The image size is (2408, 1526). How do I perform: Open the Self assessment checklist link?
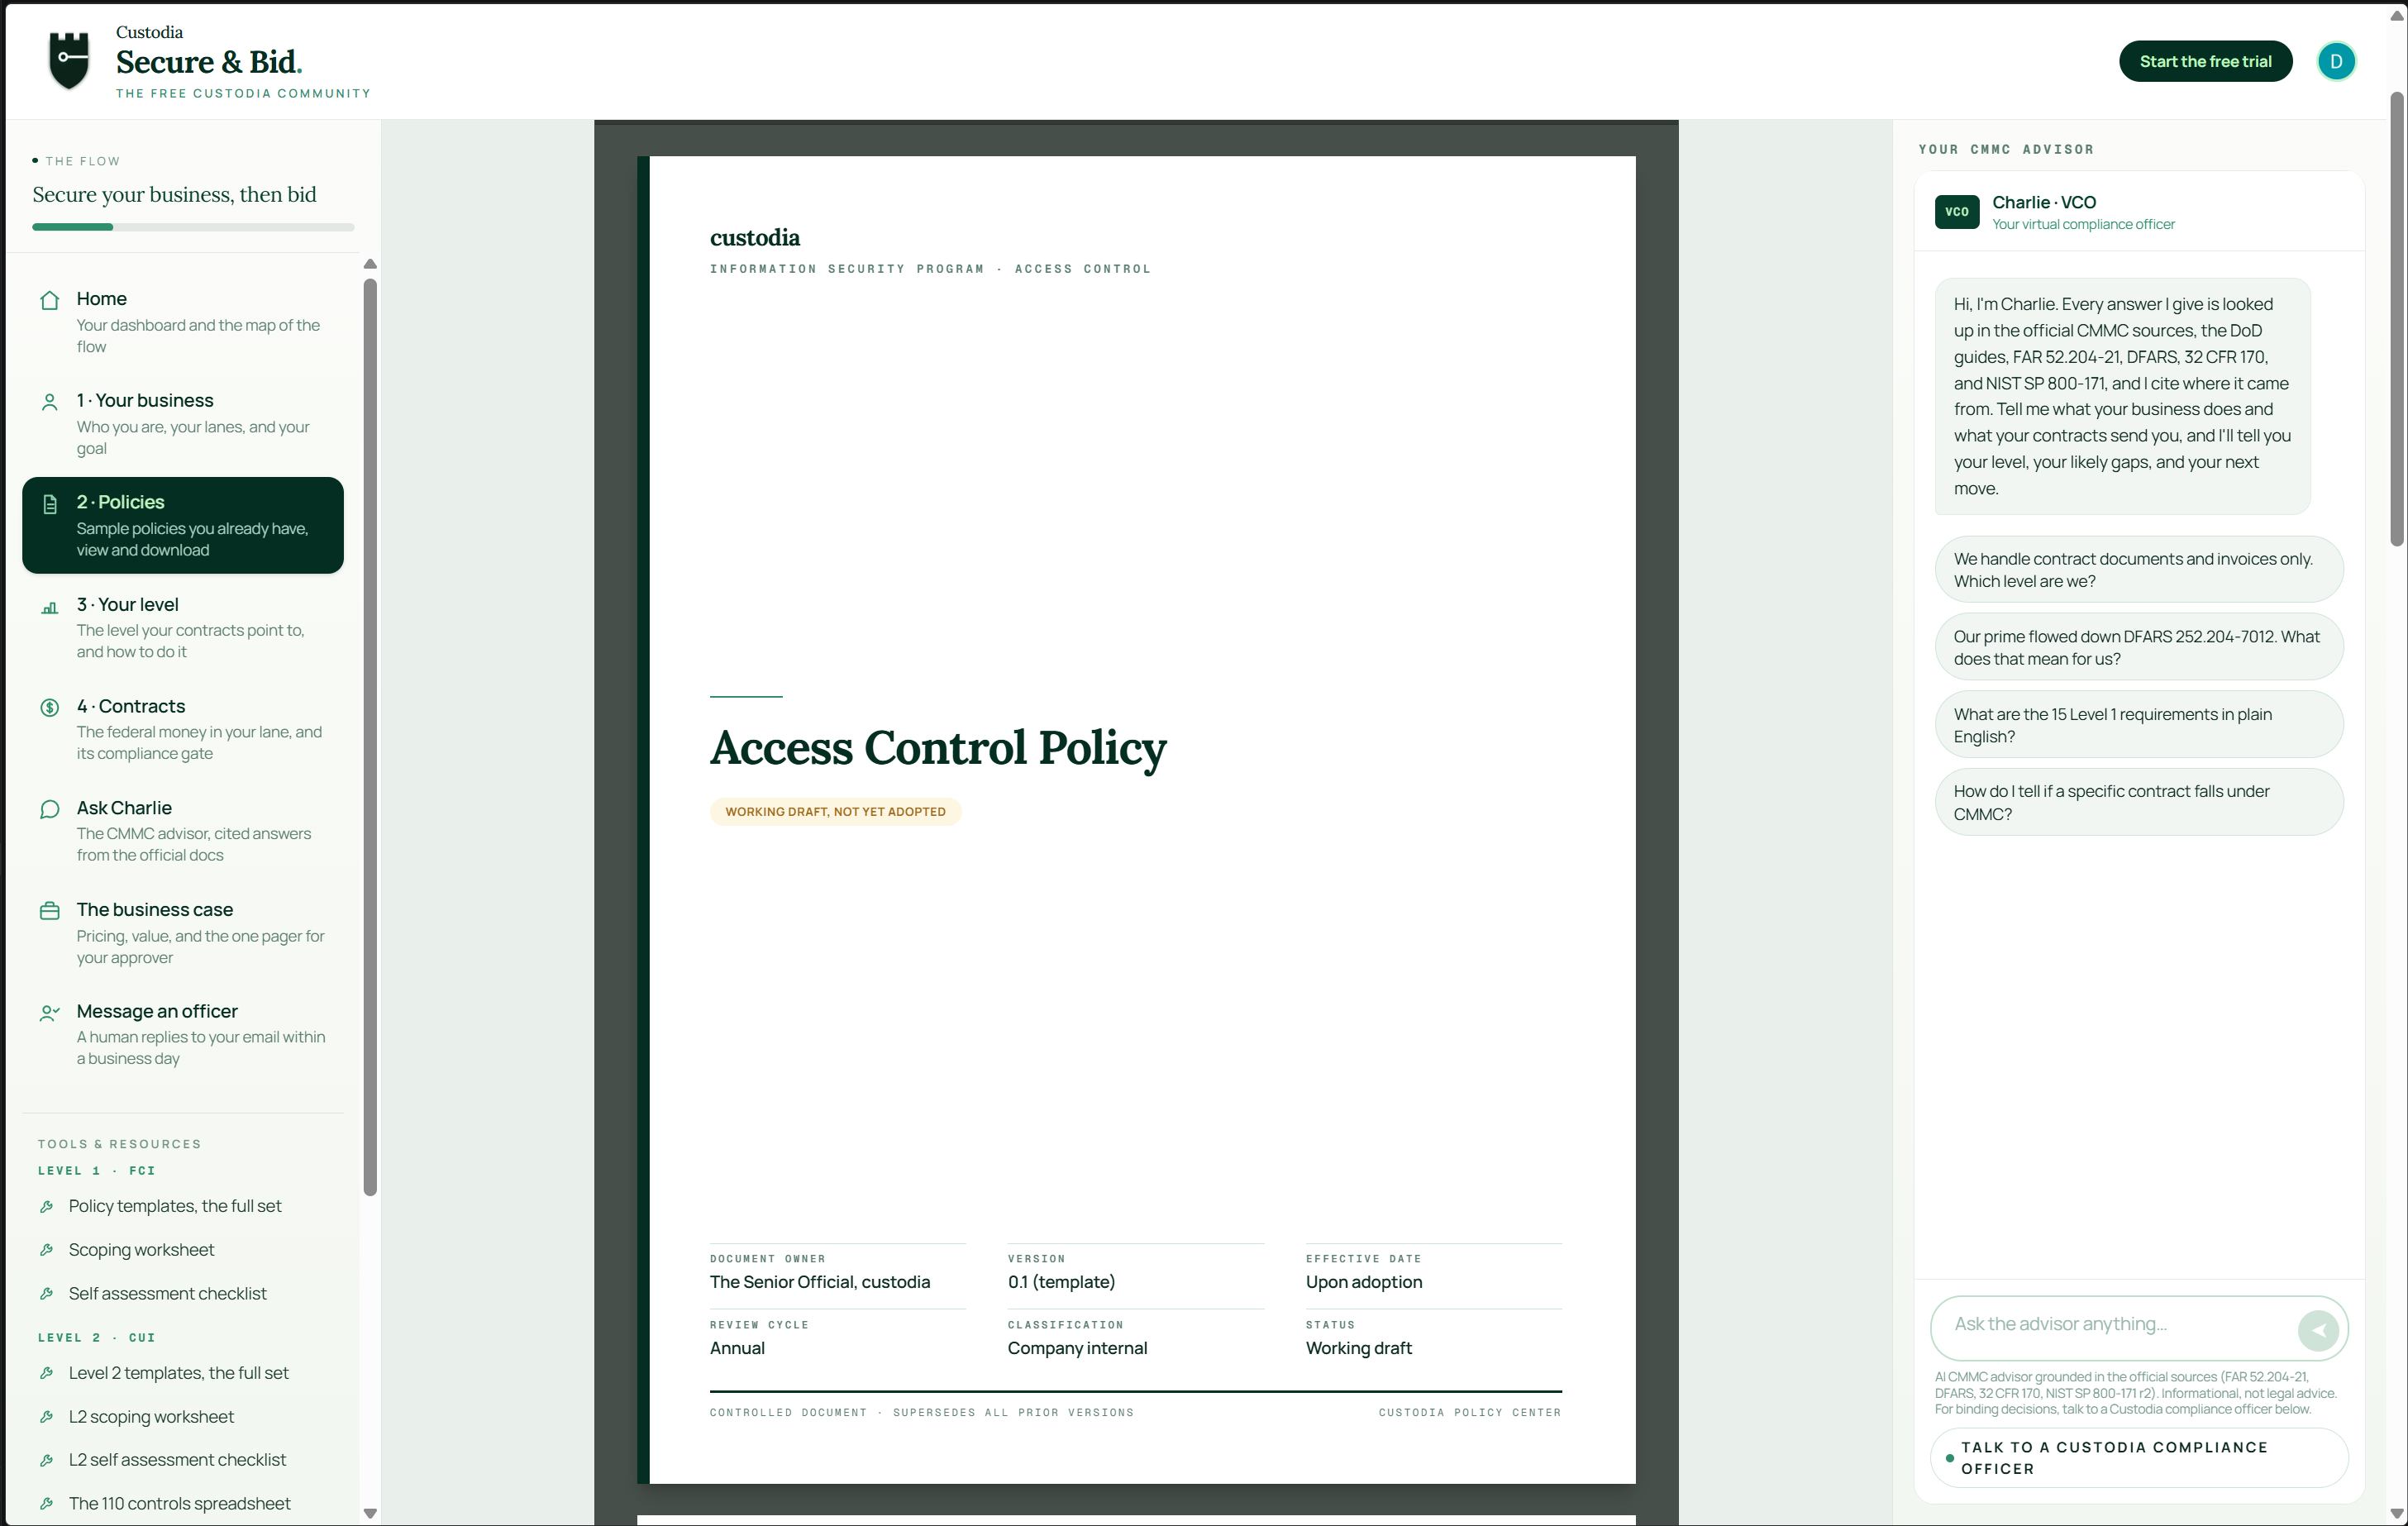(x=167, y=1294)
